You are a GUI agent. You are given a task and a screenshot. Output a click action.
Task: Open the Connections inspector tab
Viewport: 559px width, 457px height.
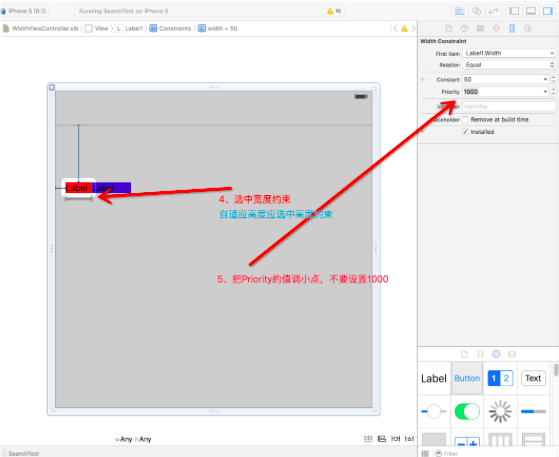[x=528, y=29]
